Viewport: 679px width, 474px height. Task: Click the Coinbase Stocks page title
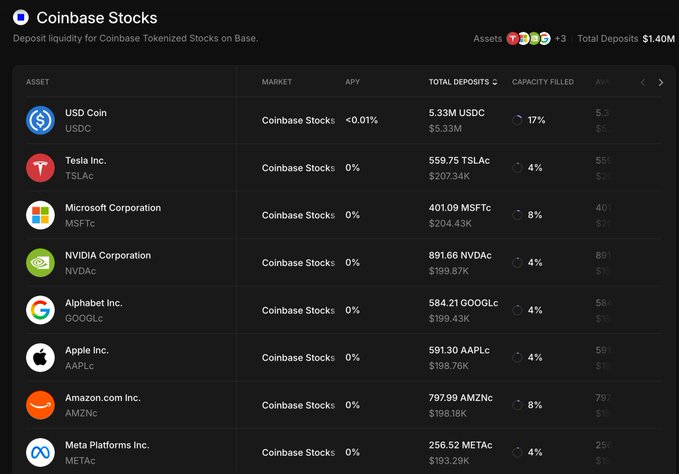click(x=97, y=18)
